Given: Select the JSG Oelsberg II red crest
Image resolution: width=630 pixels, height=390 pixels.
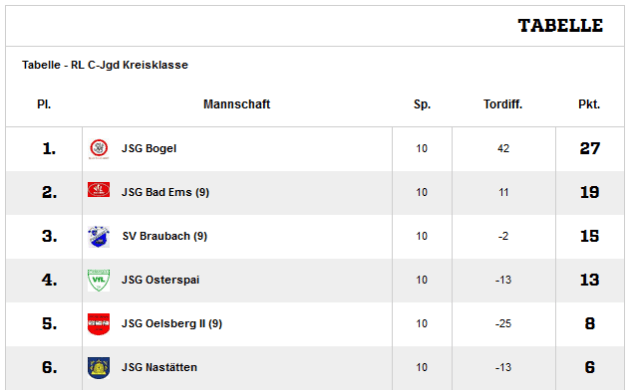Looking at the screenshot, I should tap(99, 324).
